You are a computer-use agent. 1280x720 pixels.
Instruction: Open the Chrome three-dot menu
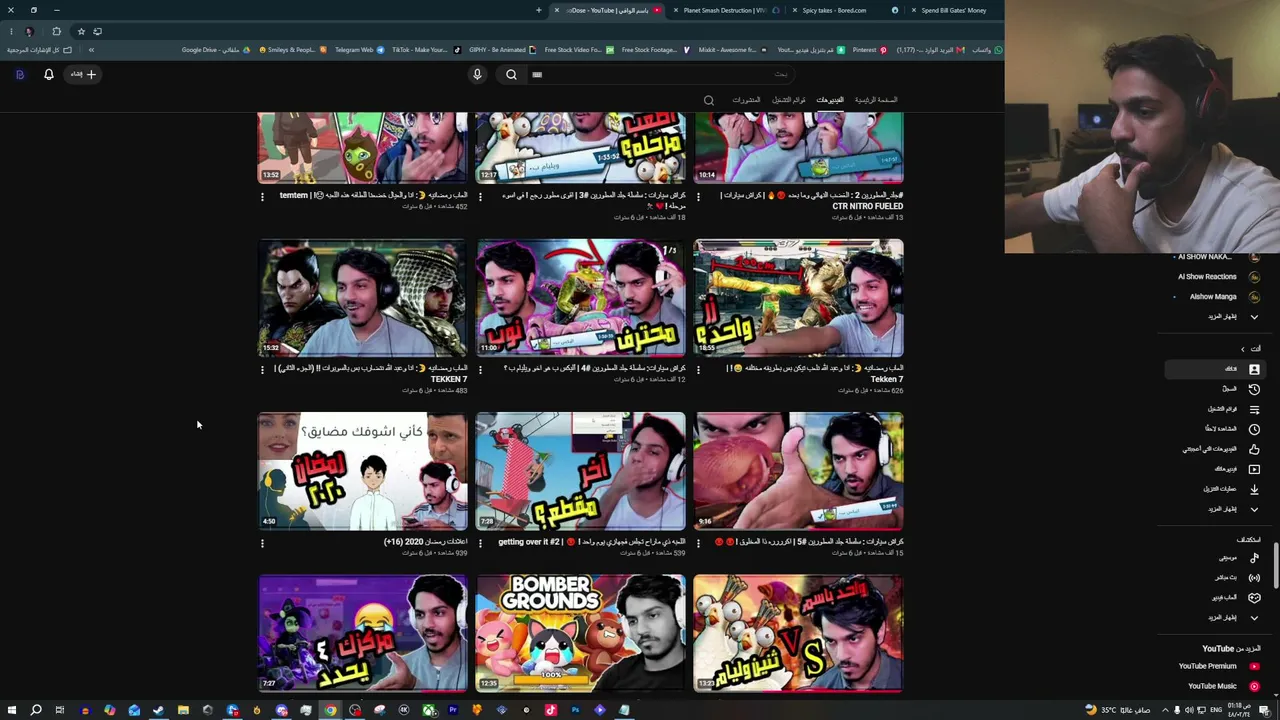(11, 31)
